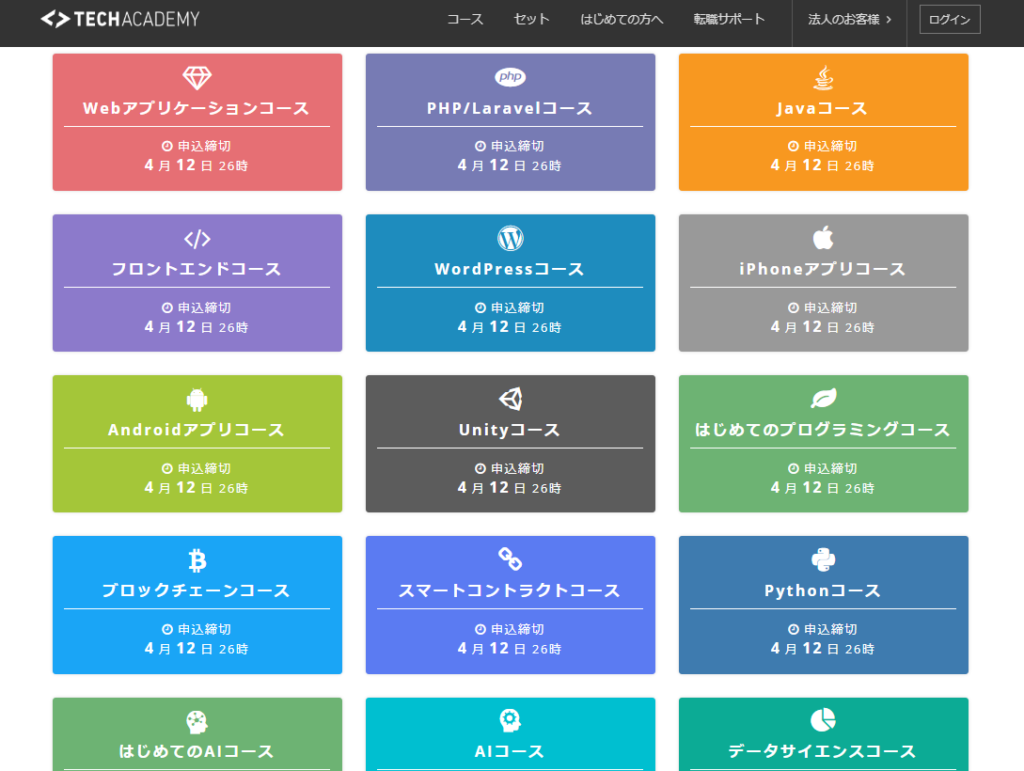Image resolution: width=1024 pixels, height=771 pixels.
Task: Open the AIコース title
Action: (510, 751)
